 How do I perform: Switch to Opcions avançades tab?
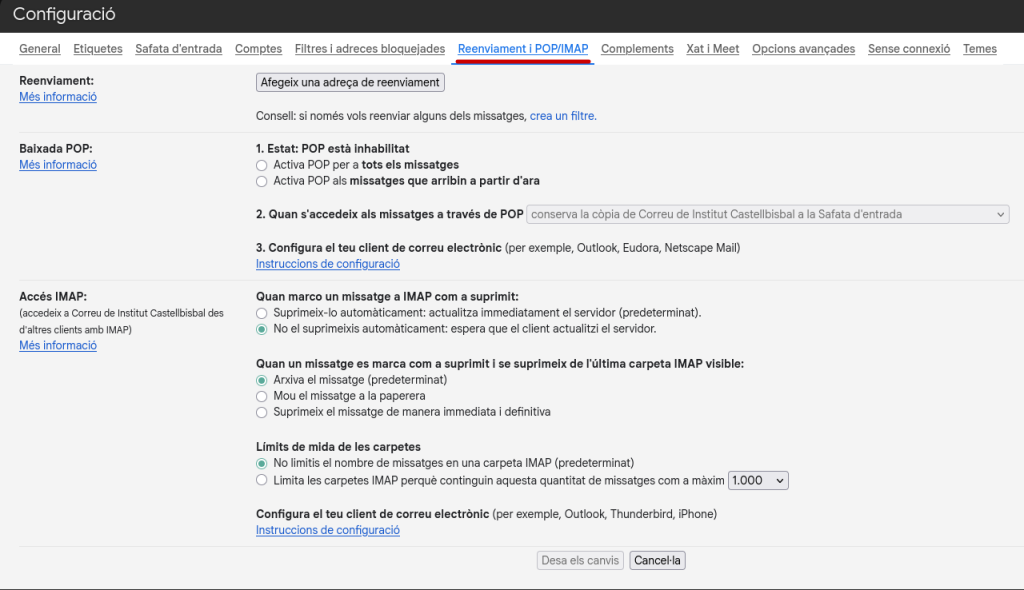(803, 49)
